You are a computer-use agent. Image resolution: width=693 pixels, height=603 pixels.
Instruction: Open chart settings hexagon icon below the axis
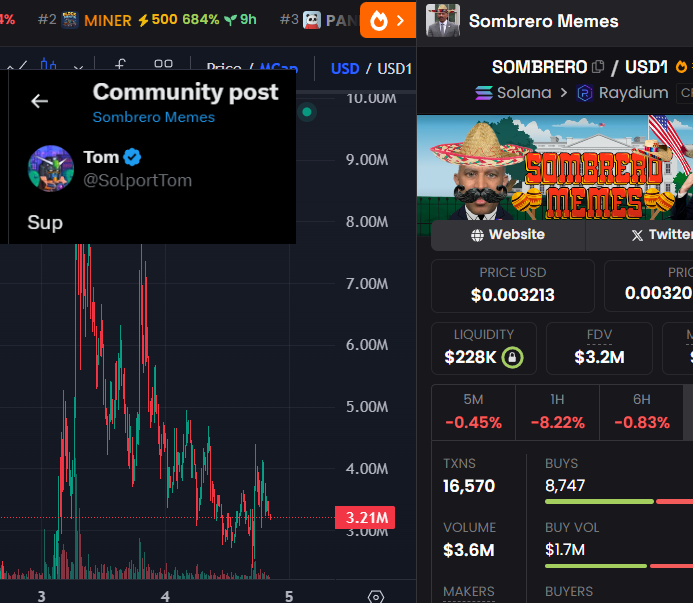click(x=376, y=597)
